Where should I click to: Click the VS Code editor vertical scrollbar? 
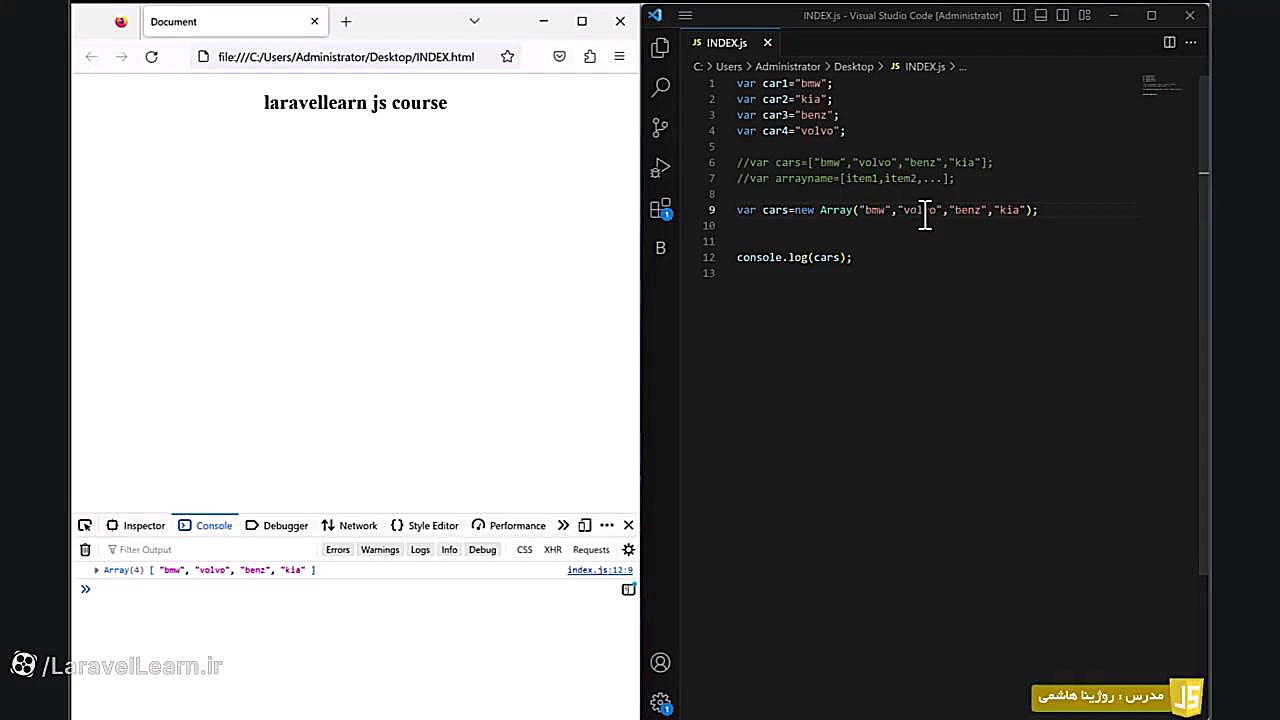1203,325
